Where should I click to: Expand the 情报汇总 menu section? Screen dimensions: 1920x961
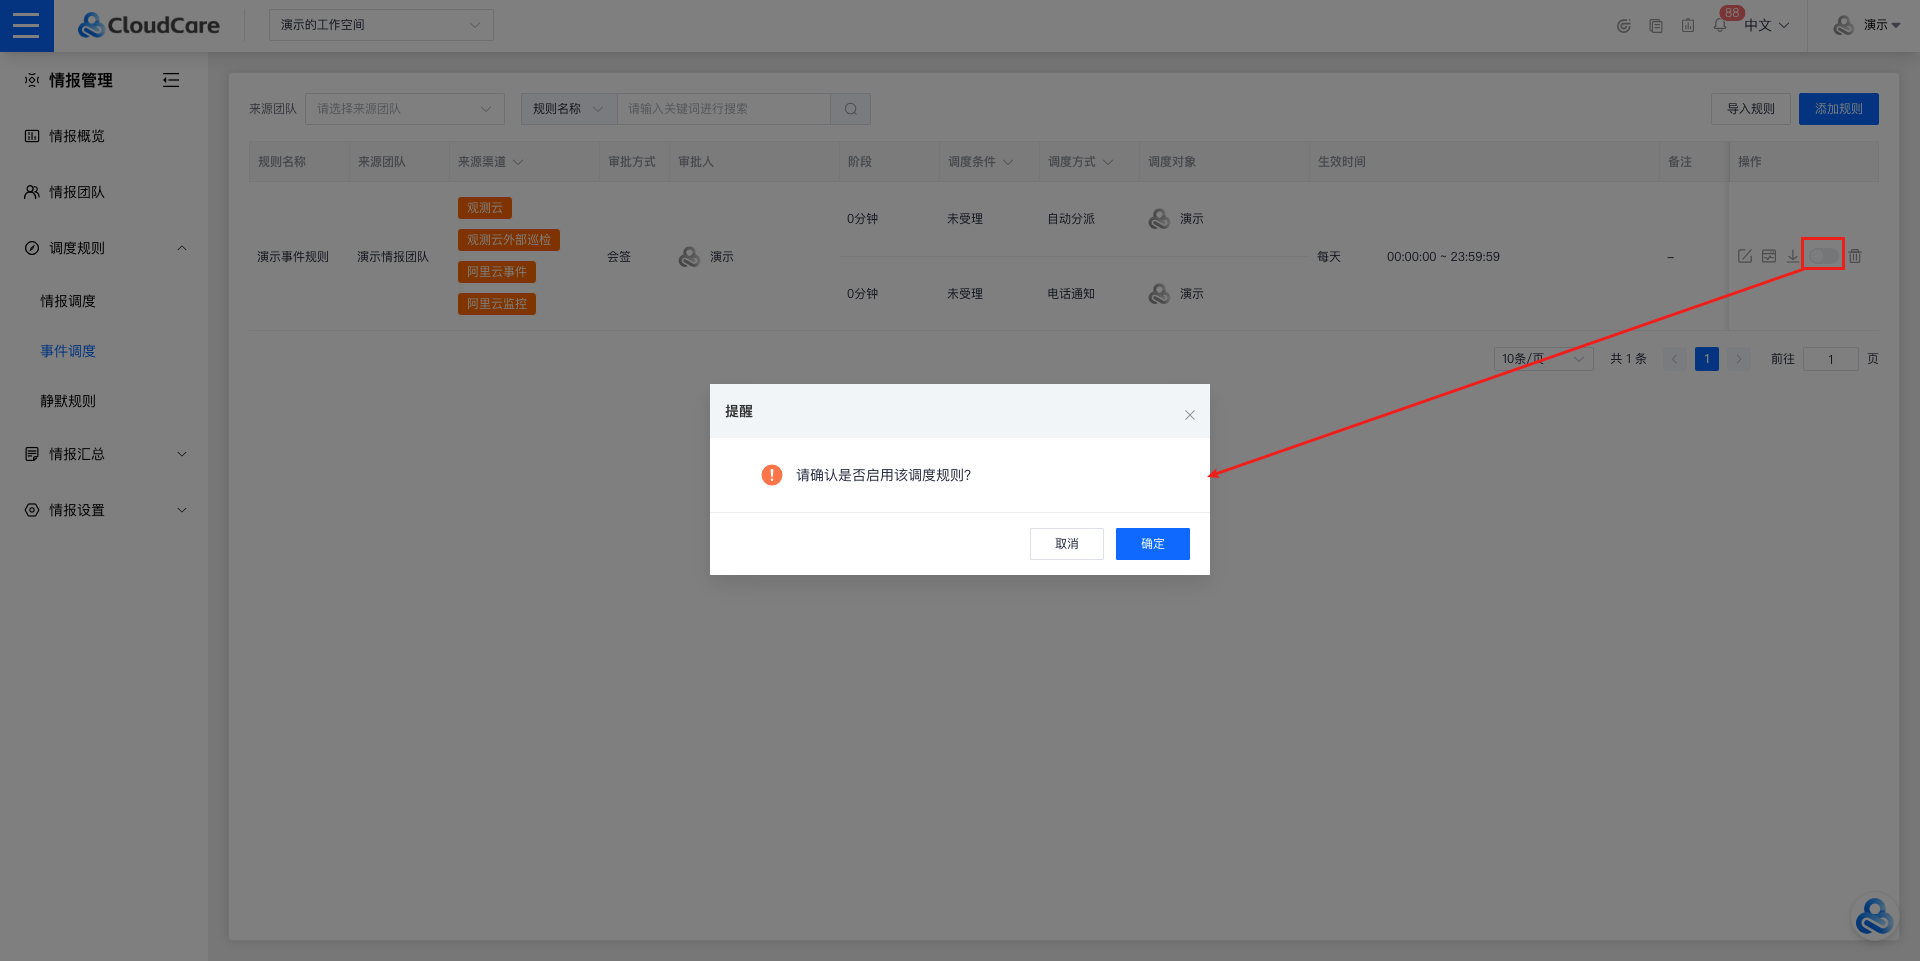tap(104, 454)
